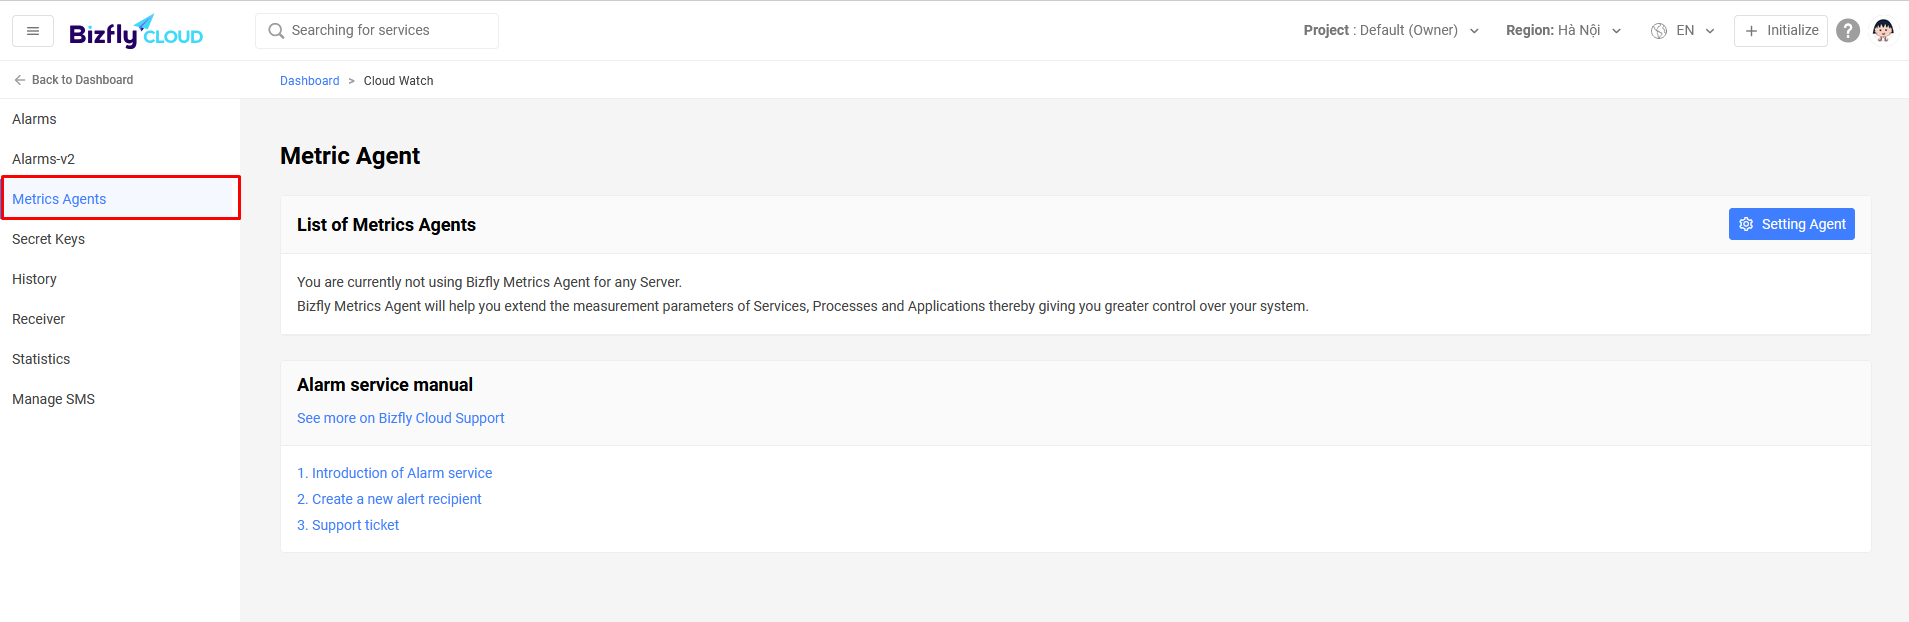Open Secret Keys in the sidebar
This screenshot has width=1909, height=622.
coord(120,239)
